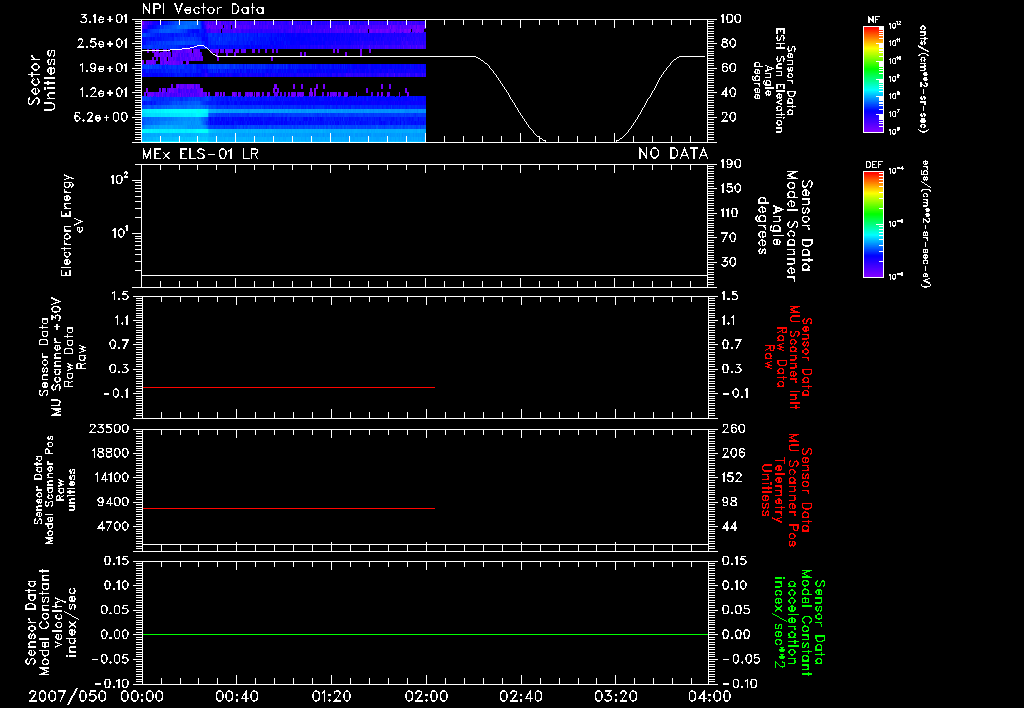Click the 'NPI Vector Data' panel title
The image size is (1024, 708).
tap(203, 9)
